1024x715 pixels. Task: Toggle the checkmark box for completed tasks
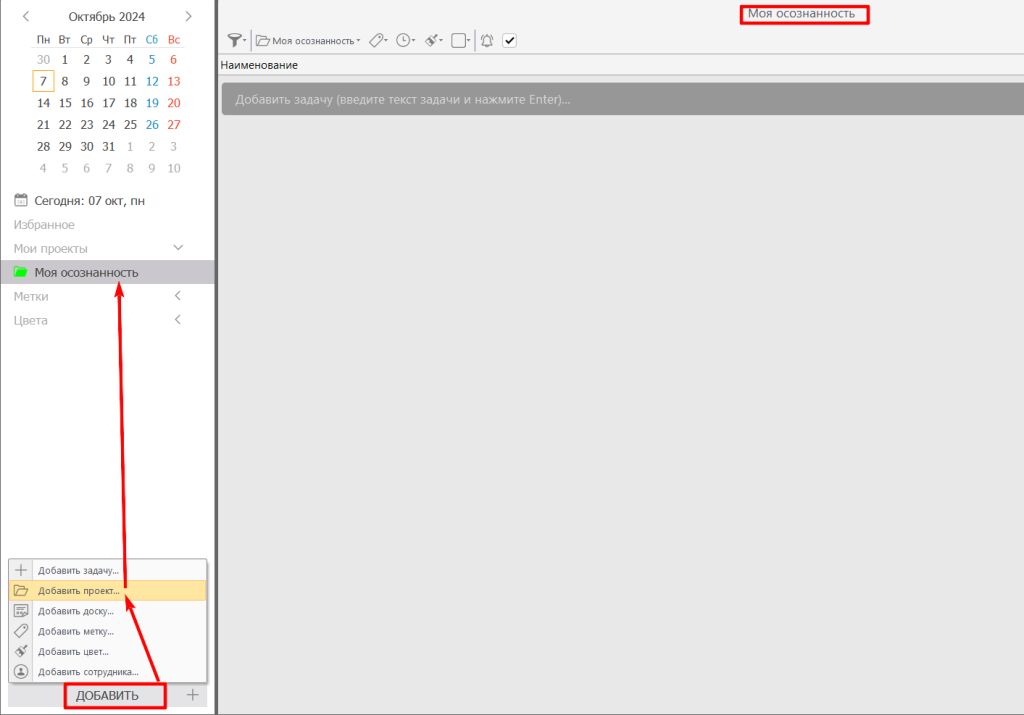point(509,40)
